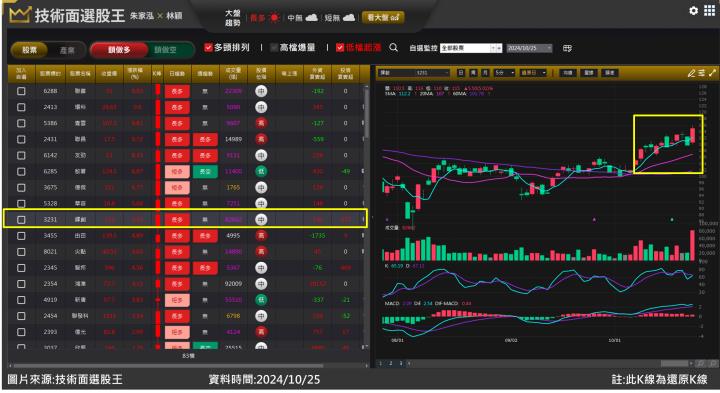Switch to the 股票 tab
This screenshot has height=393, width=720.
point(29,50)
